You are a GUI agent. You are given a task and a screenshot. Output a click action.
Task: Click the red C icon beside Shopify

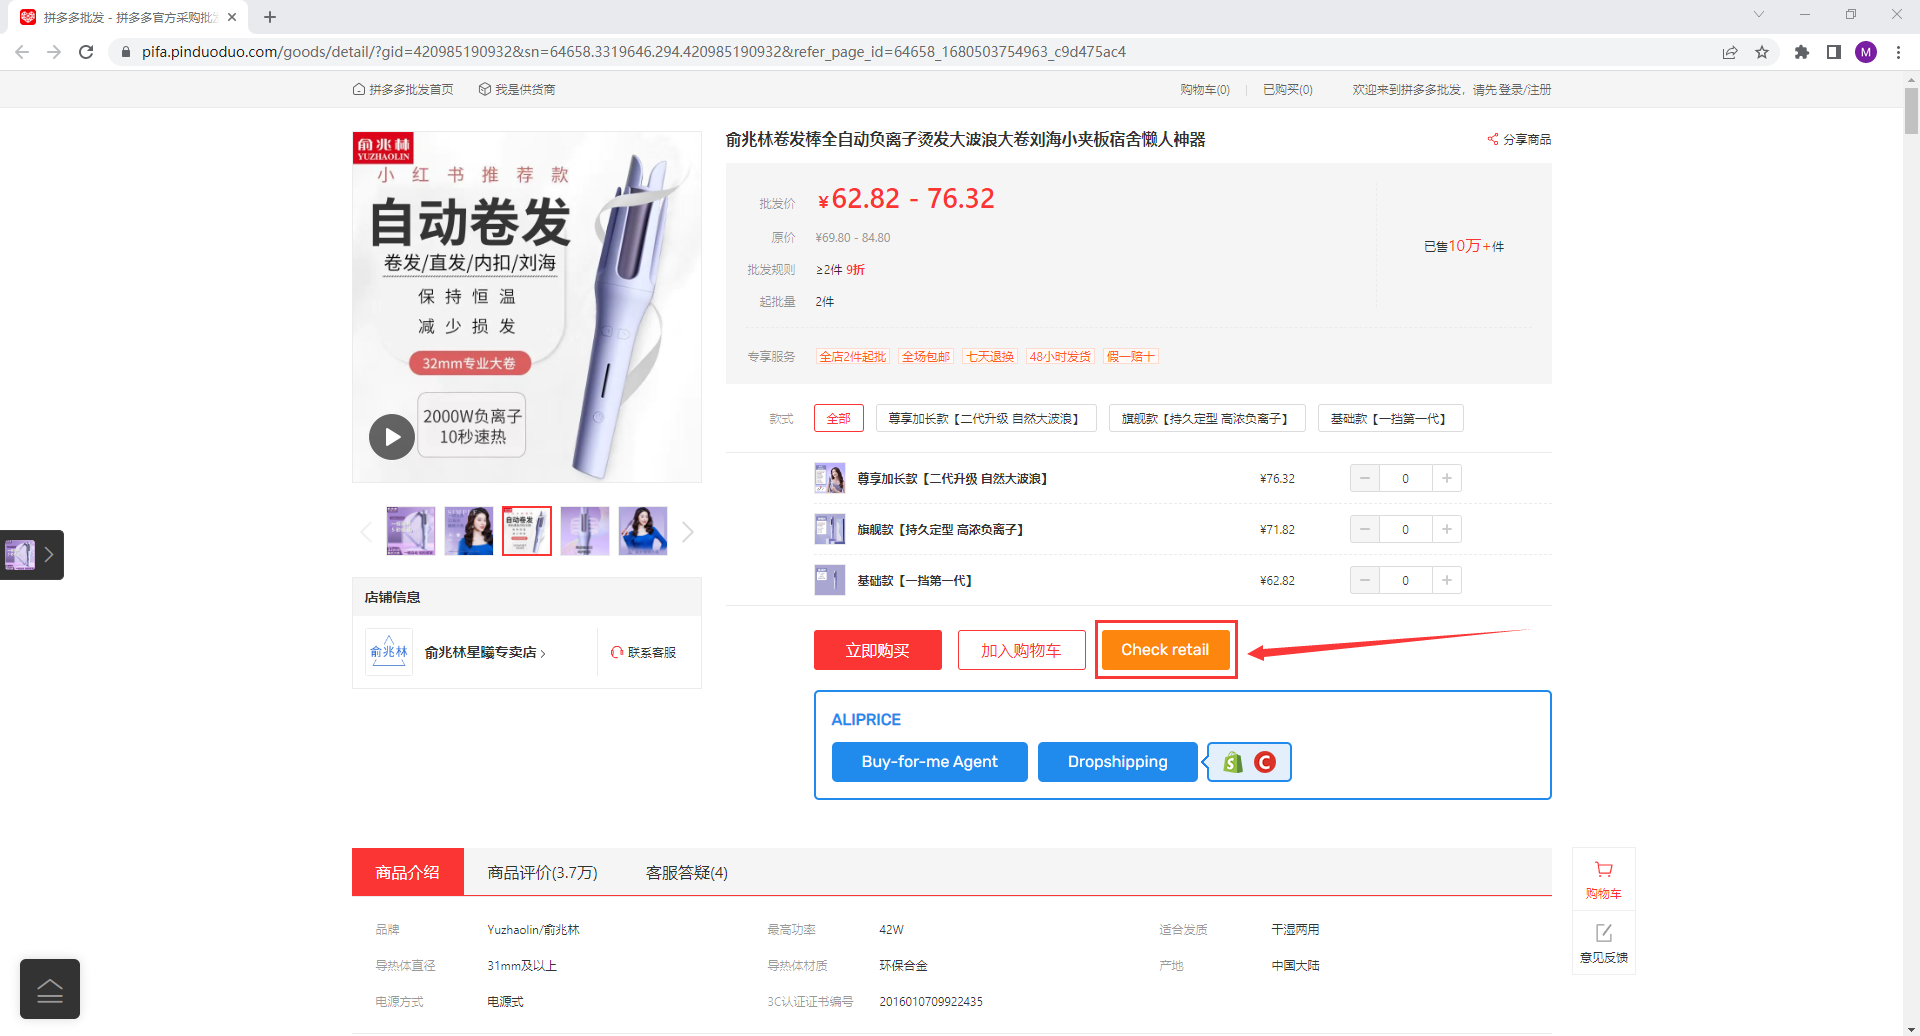pyautogui.click(x=1265, y=762)
